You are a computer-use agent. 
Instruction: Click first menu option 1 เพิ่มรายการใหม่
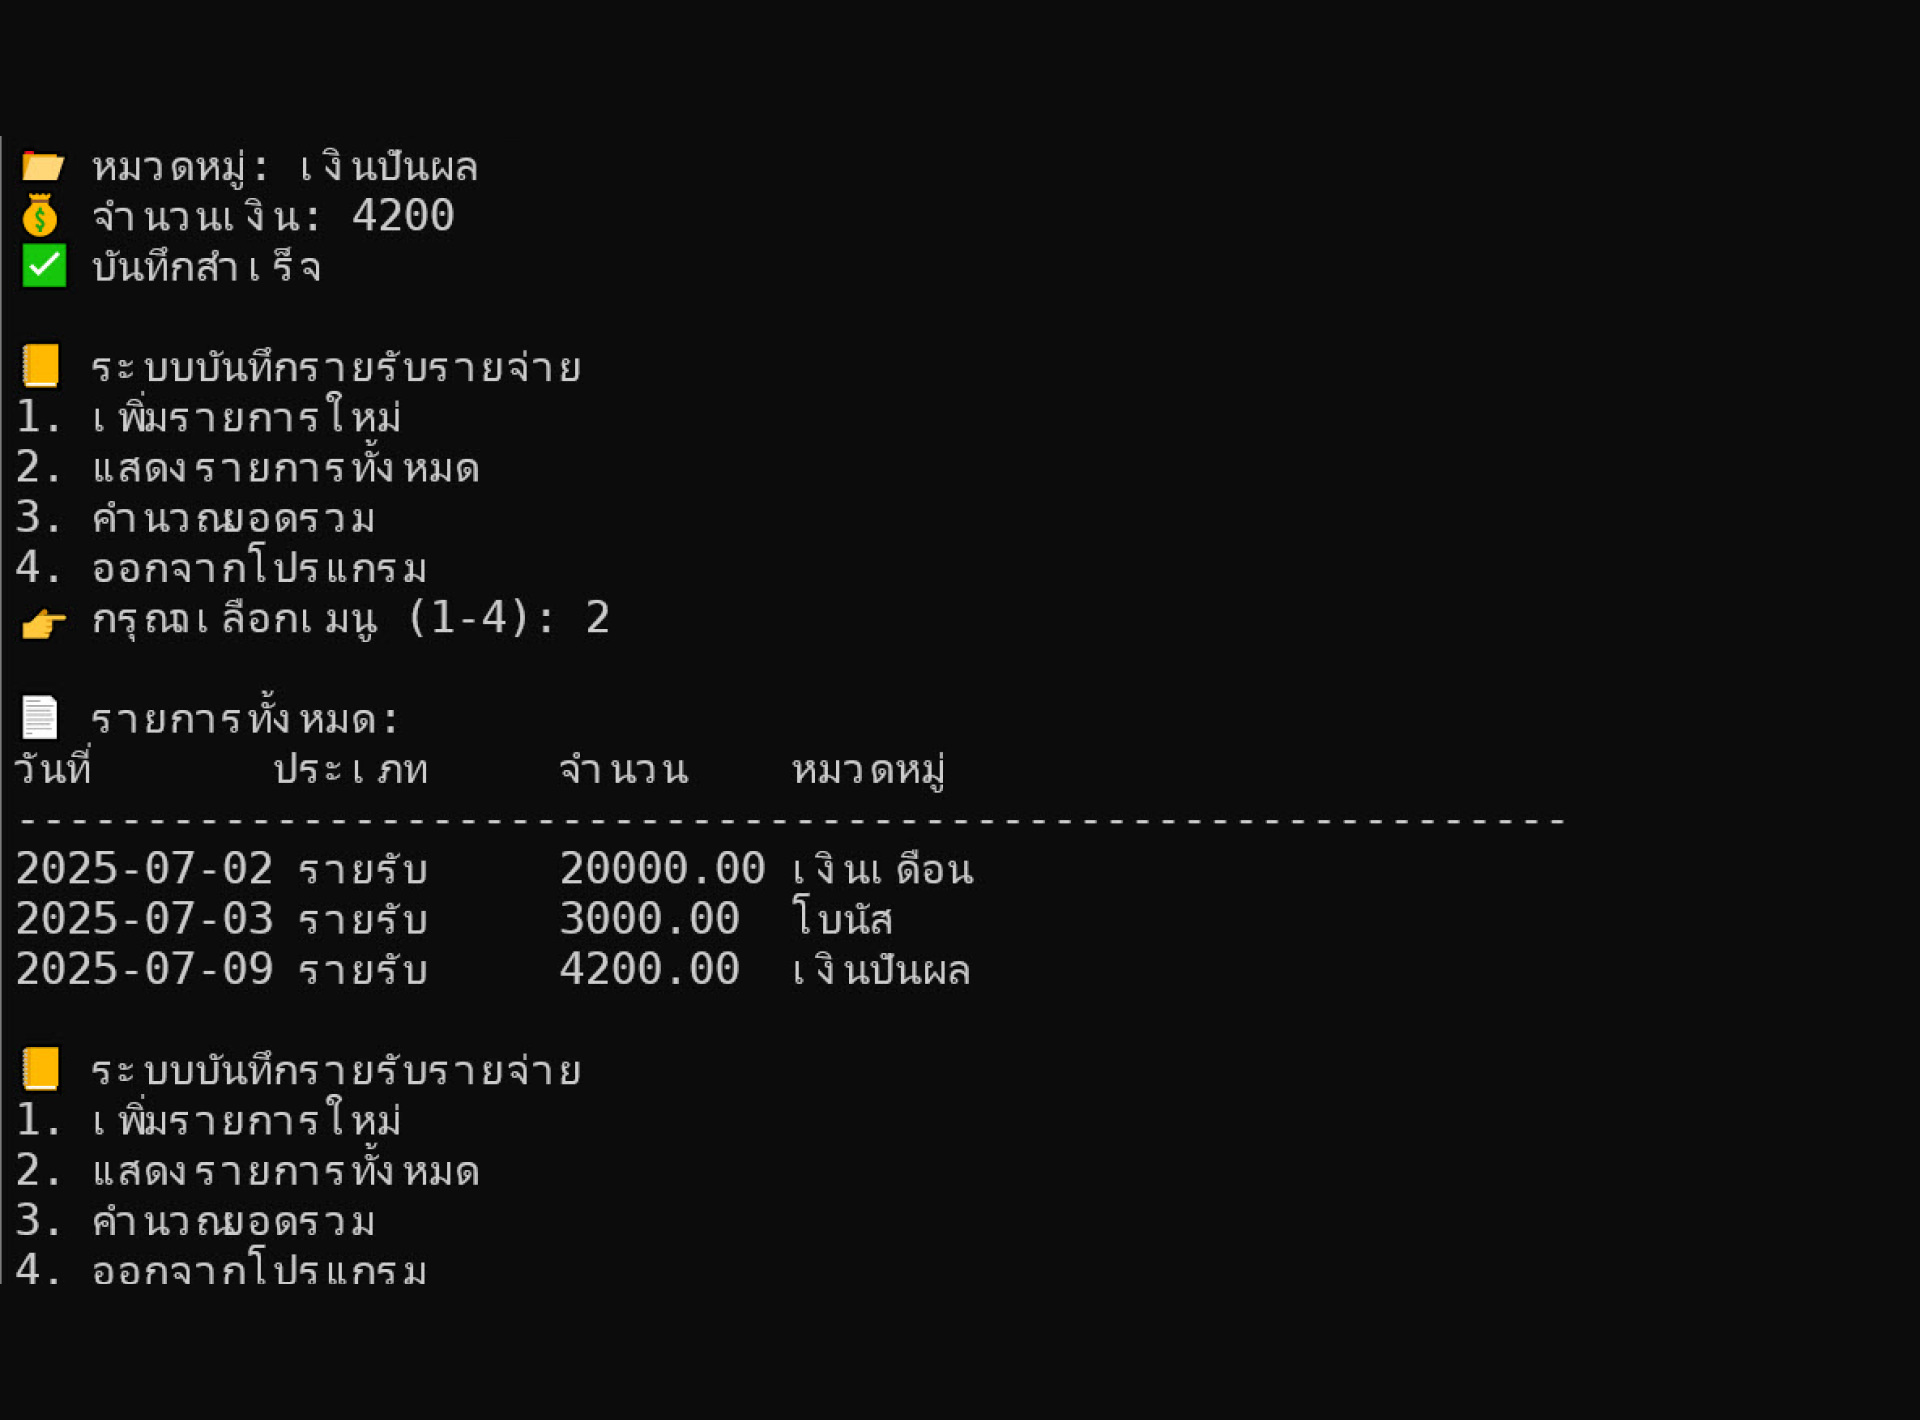click(209, 416)
